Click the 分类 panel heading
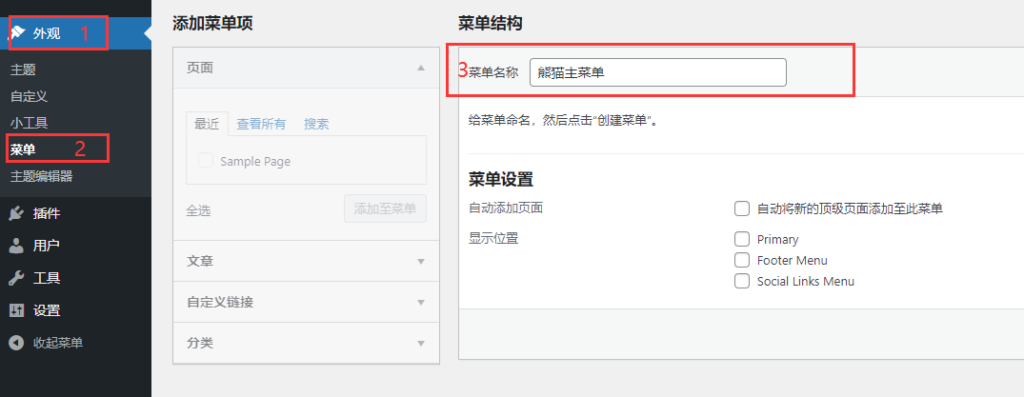Screen dimensions: 1024x397 pyautogui.click(x=200, y=343)
